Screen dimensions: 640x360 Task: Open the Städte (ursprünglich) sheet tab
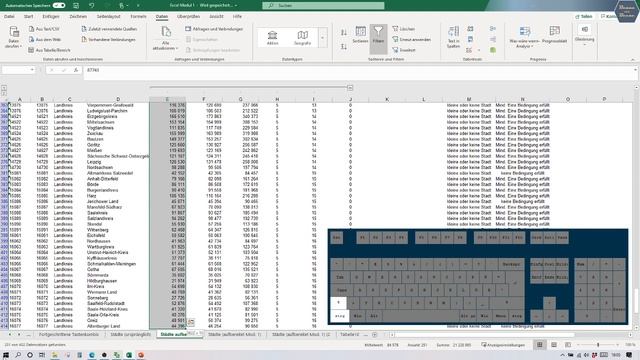pyautogui.click(x=130, y=334)
